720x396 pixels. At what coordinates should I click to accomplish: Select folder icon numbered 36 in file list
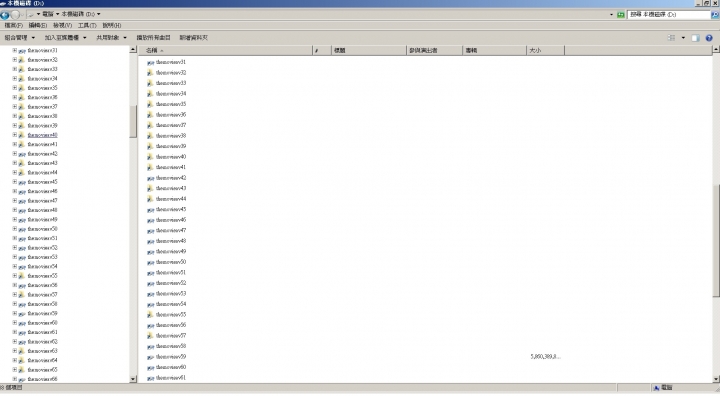coord(150,115)
